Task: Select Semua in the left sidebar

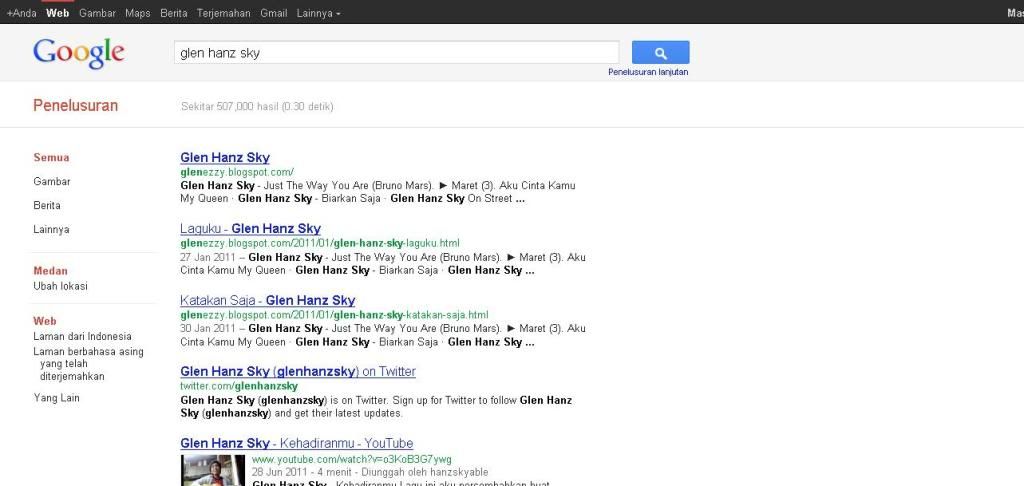Action: coord(51,157)
